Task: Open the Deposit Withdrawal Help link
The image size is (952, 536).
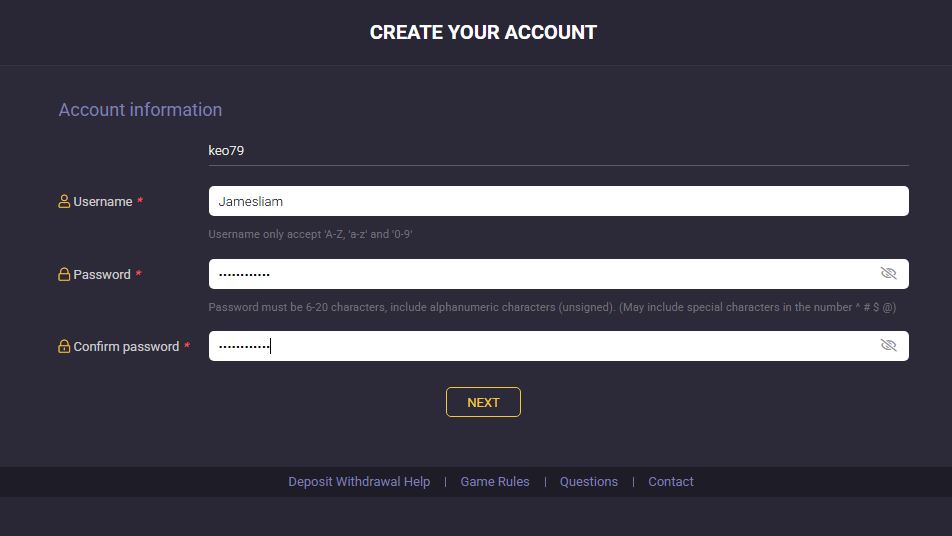Action: [x=359, y=482]
